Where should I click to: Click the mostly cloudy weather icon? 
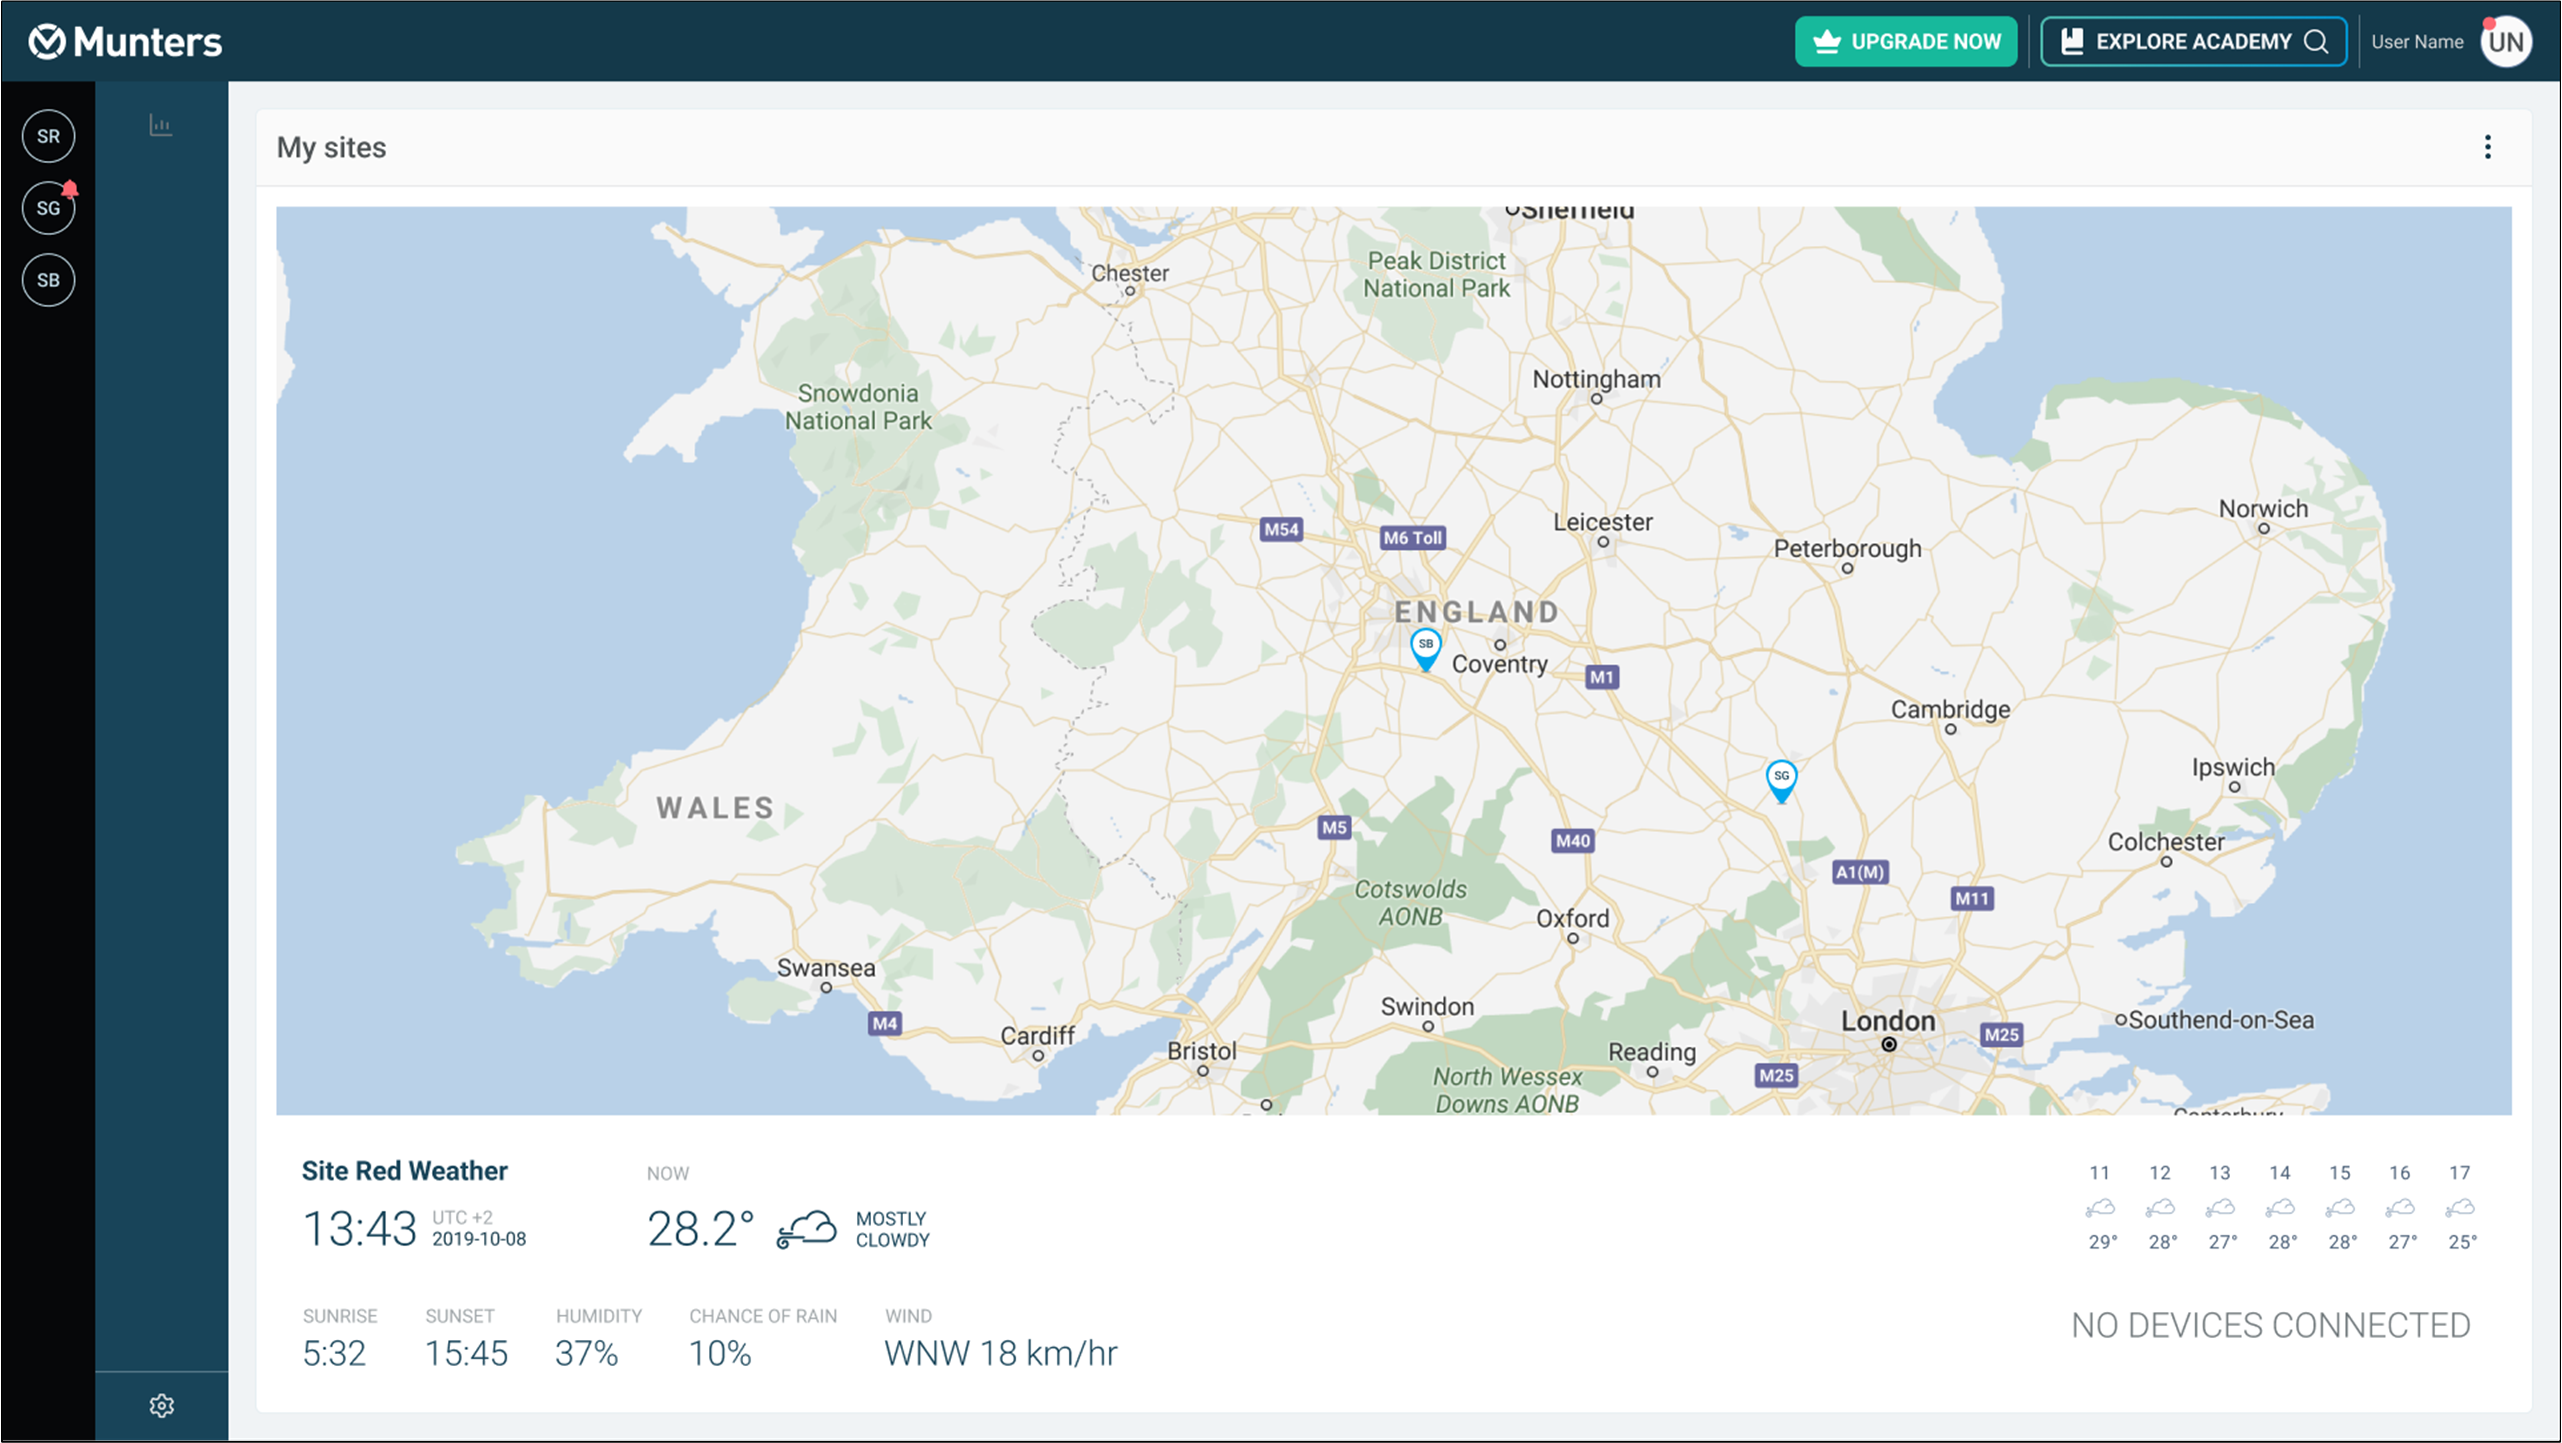click(x=806, y=1229)
